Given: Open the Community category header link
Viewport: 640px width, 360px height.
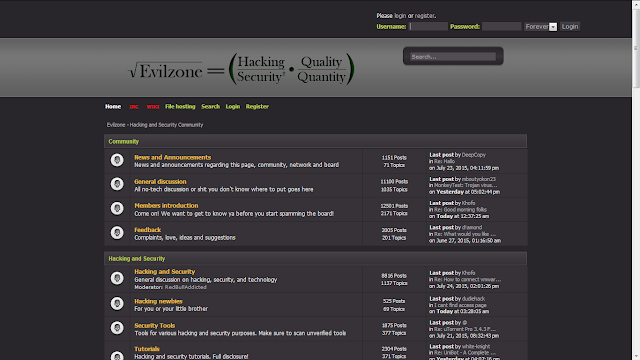Looking at the screenshot, I should coord(124,142).
